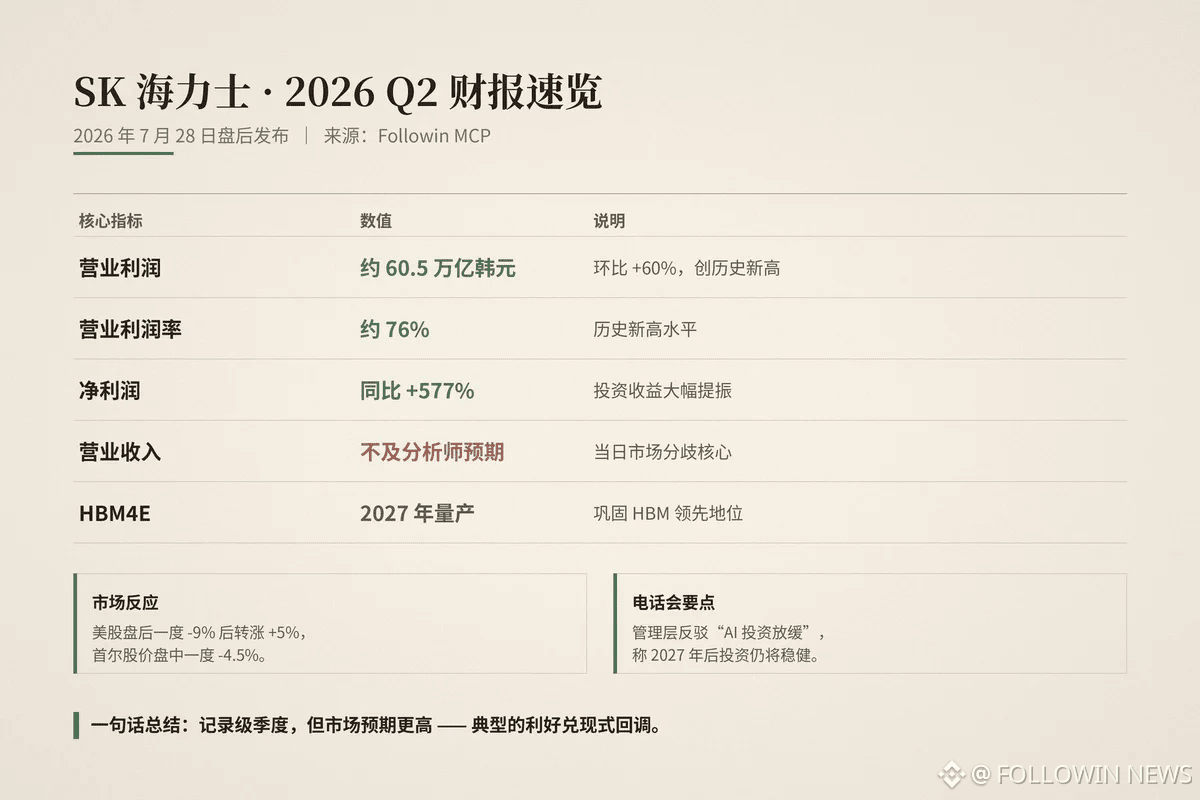The image size is (1200, 800).
Task: Click the source text 来源：Followin MCP
Action: tap(407, 136)
